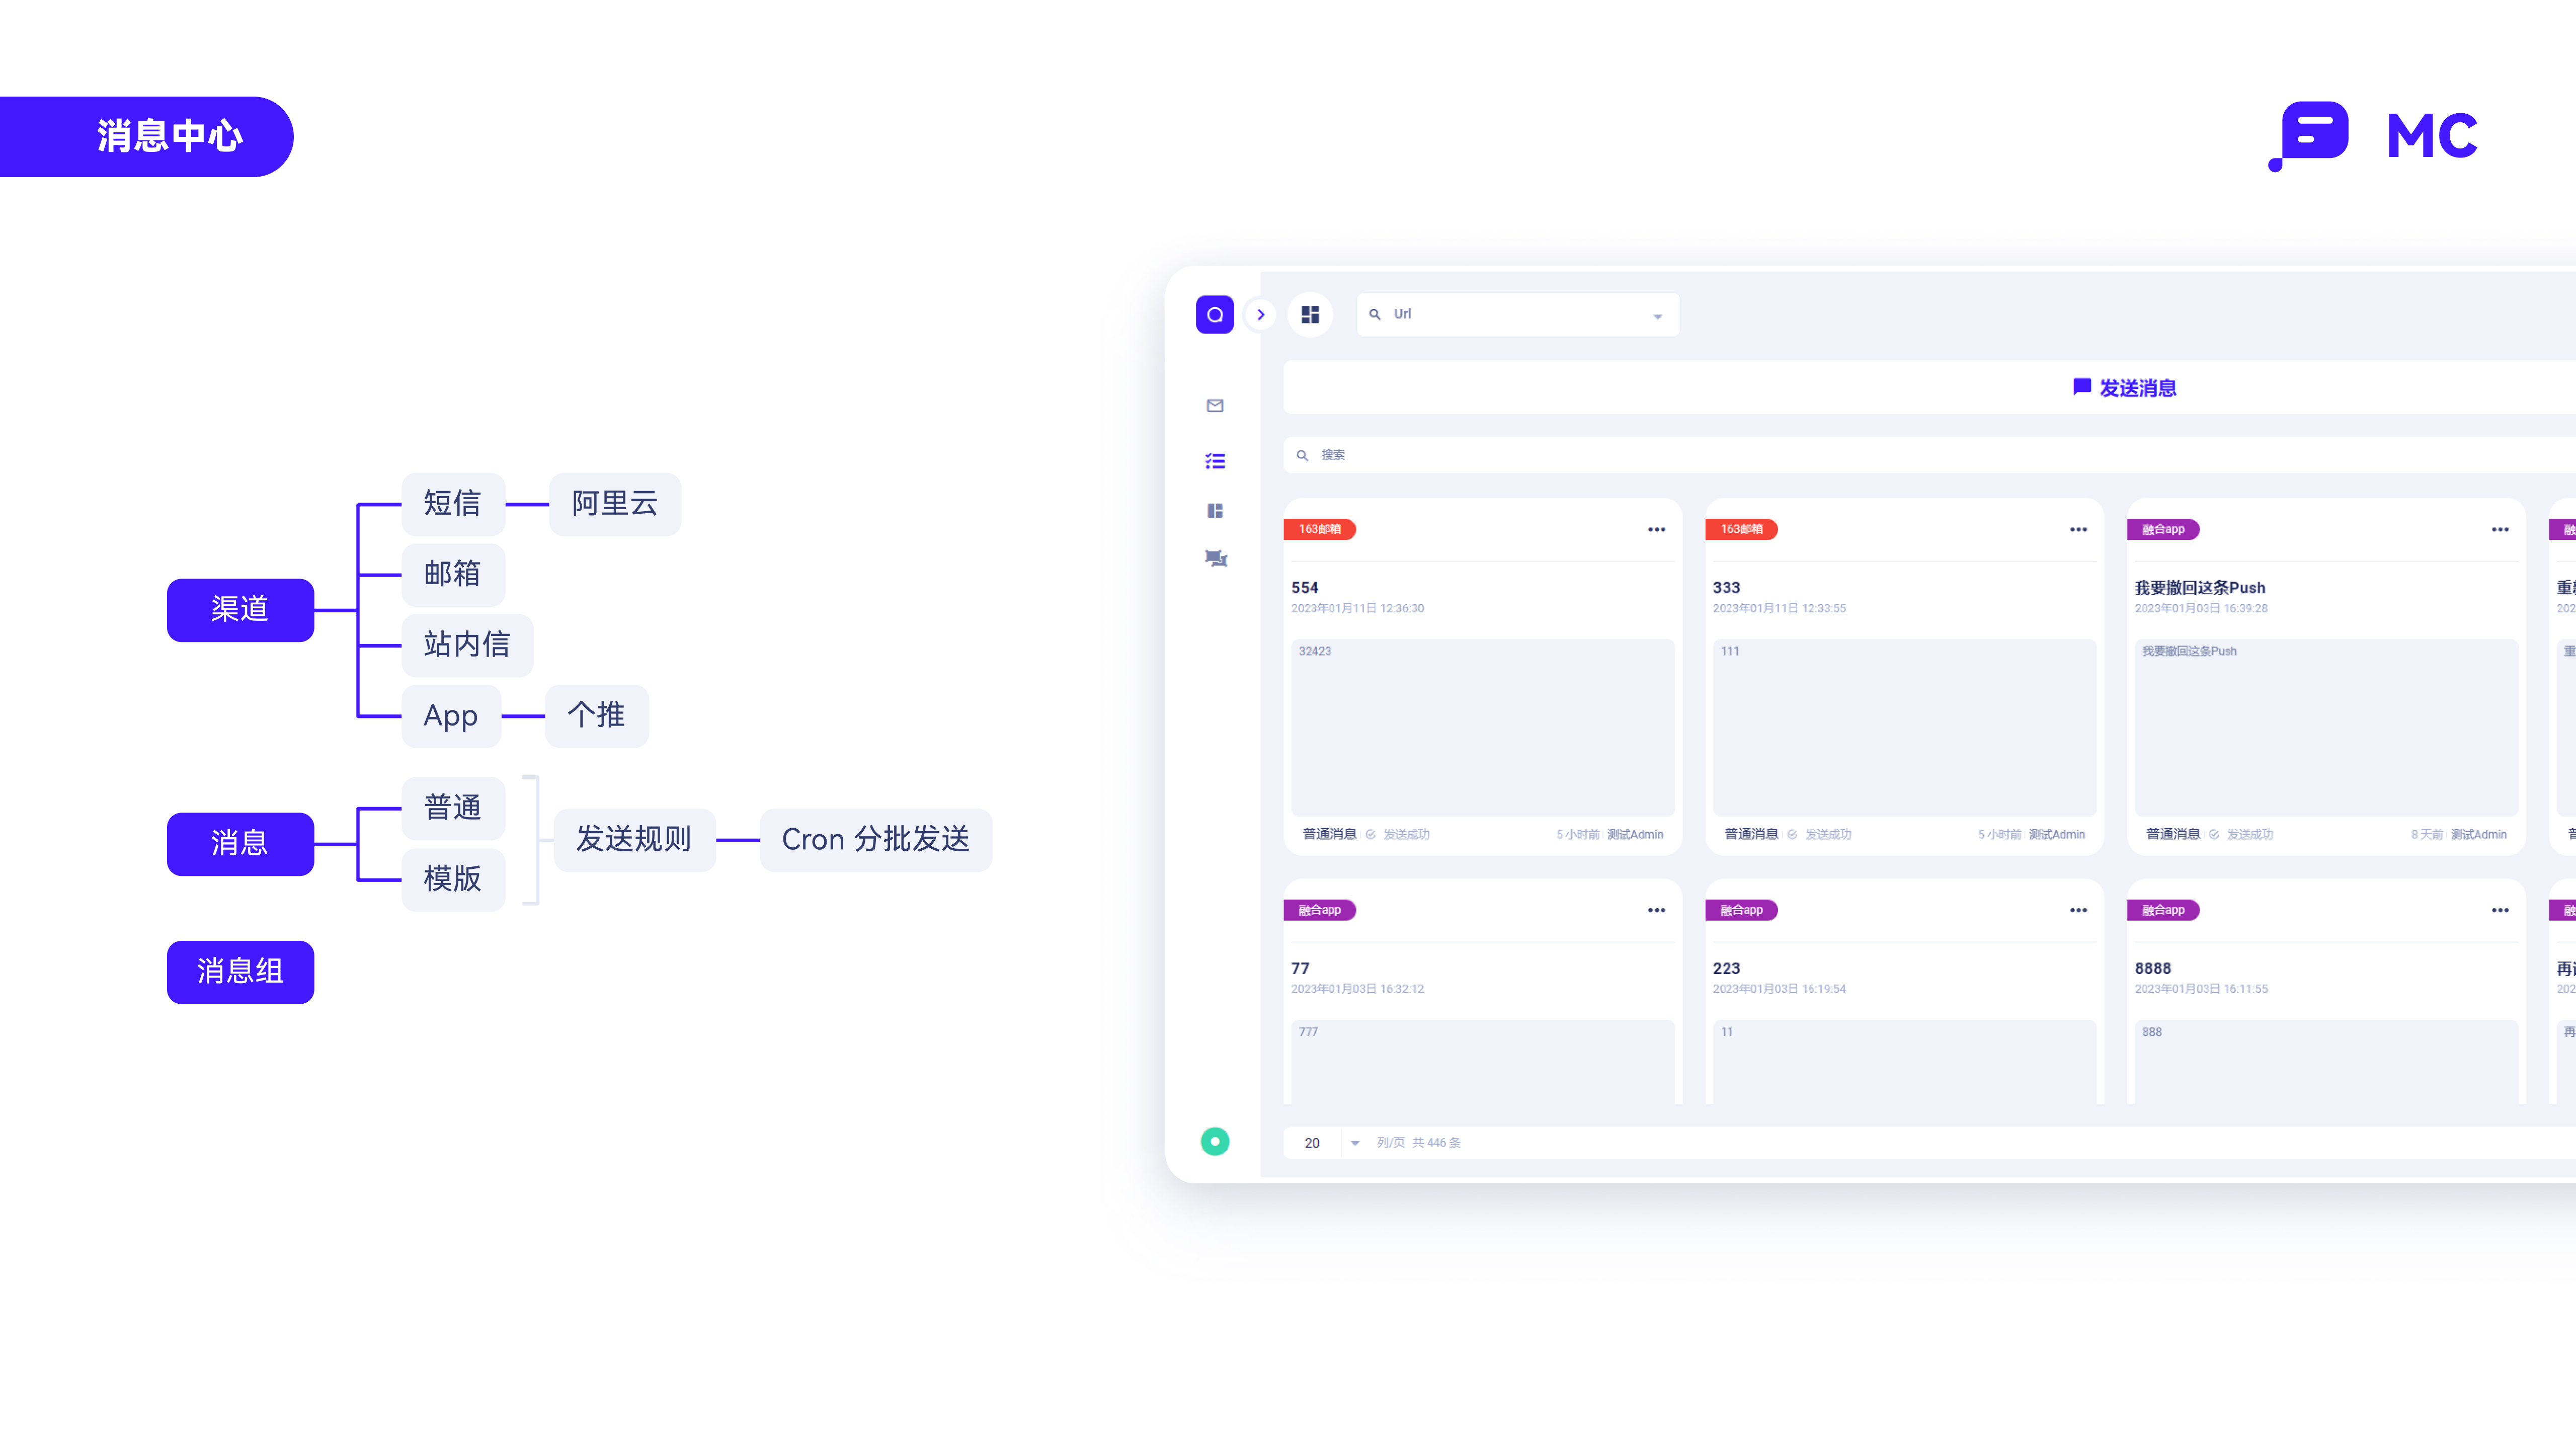
Task: Click the 163邮箱 tag on card 554
Action: (x=1319, y=529)
